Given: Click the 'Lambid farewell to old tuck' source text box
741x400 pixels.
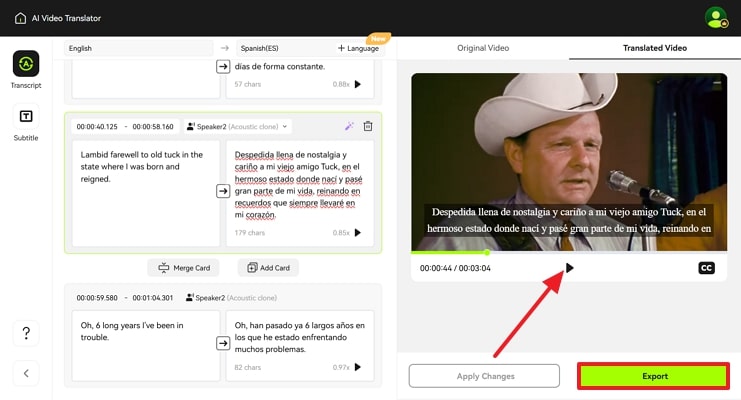Looking at the screenshot, I should click(146, 193).
